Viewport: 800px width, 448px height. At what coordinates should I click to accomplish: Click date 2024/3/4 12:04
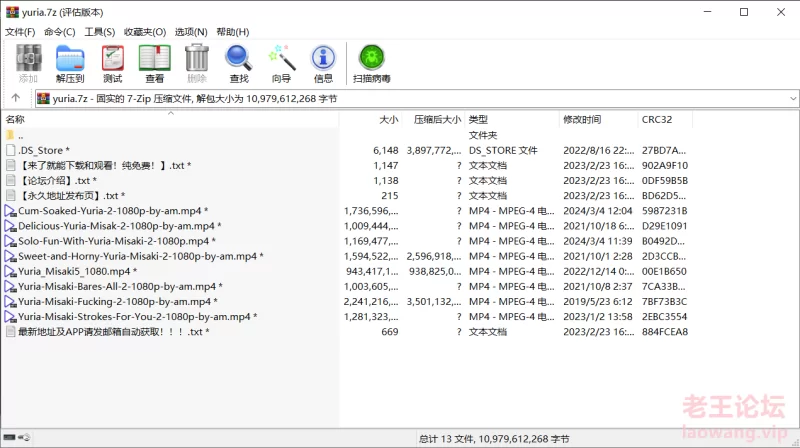coord(597,211)
